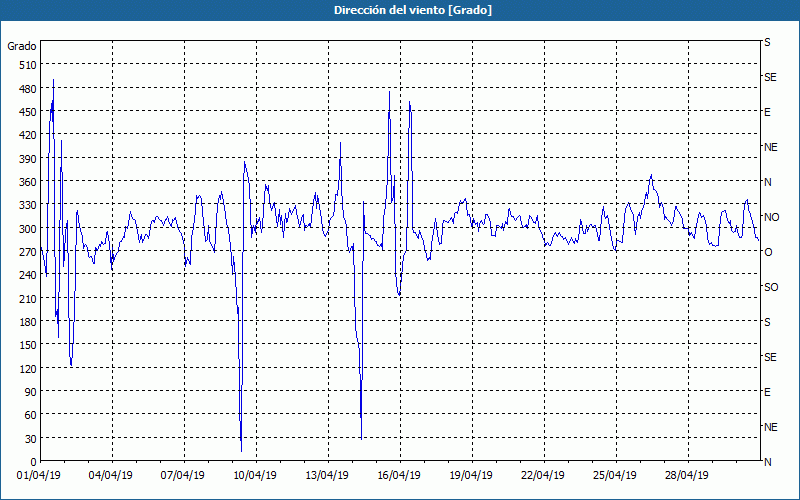The width and height of the screenshot is (800, 500).
Task: Click the 420 value on the y-axis
Action: point(28,135)
